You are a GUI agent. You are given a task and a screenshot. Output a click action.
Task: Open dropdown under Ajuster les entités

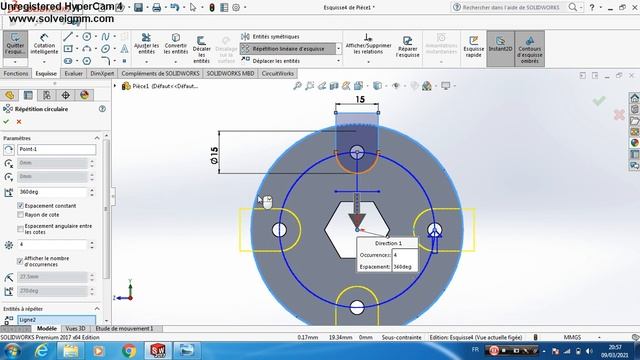pos(146,62)
